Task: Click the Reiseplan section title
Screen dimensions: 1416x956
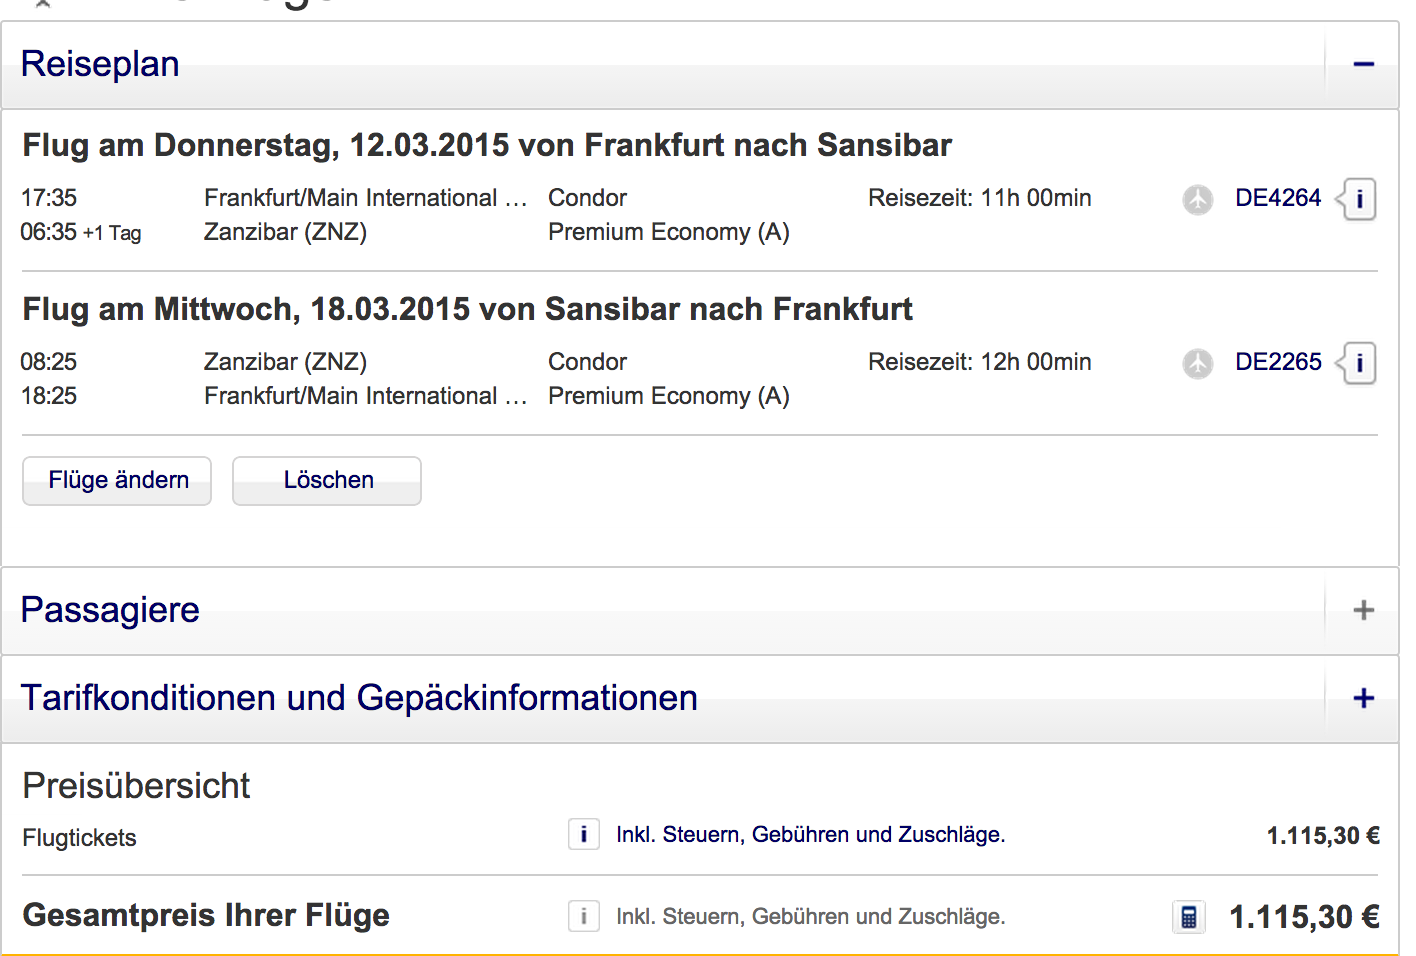Action: (x=100, y=64)
